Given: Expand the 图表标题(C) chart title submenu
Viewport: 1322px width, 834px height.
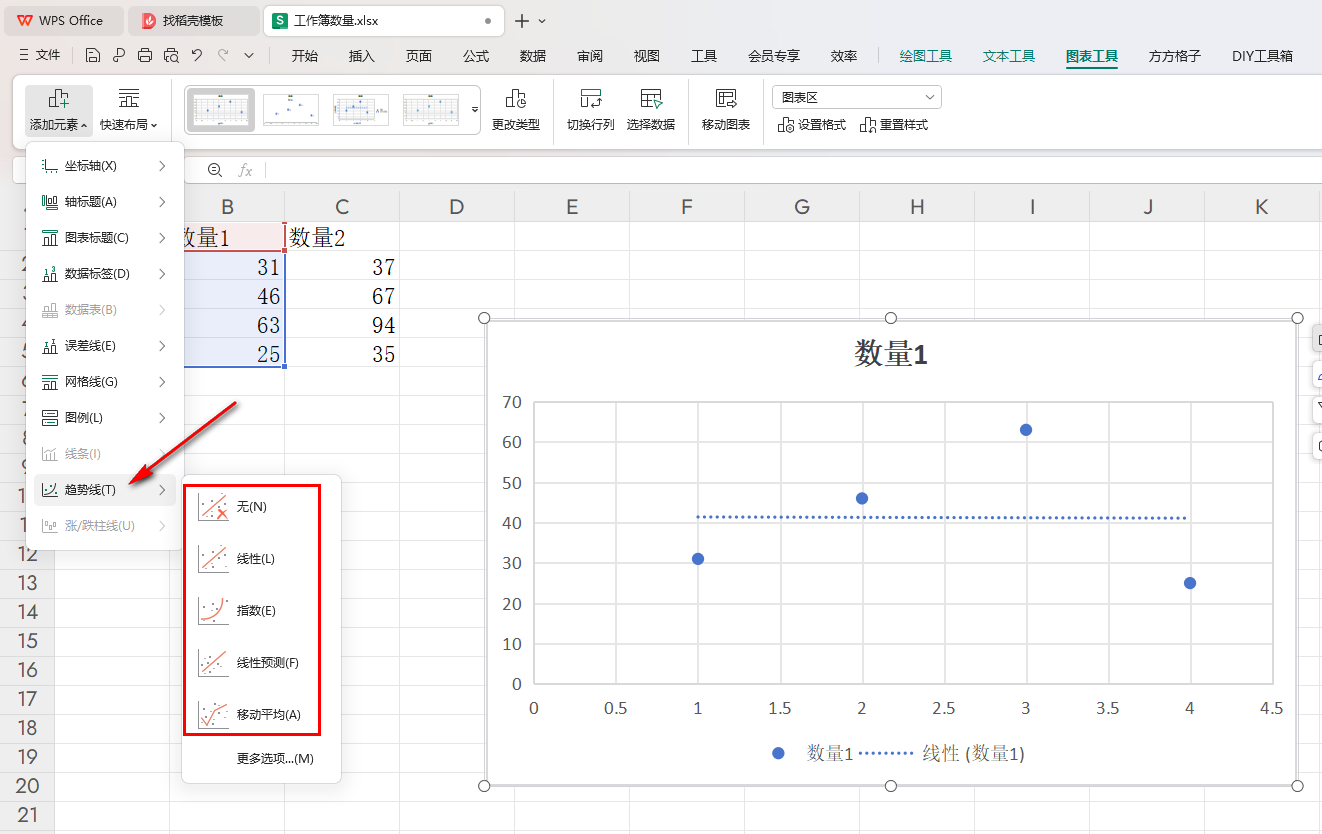Looking at the screenshot, I should pyautogui.click(x=105, y=238).
